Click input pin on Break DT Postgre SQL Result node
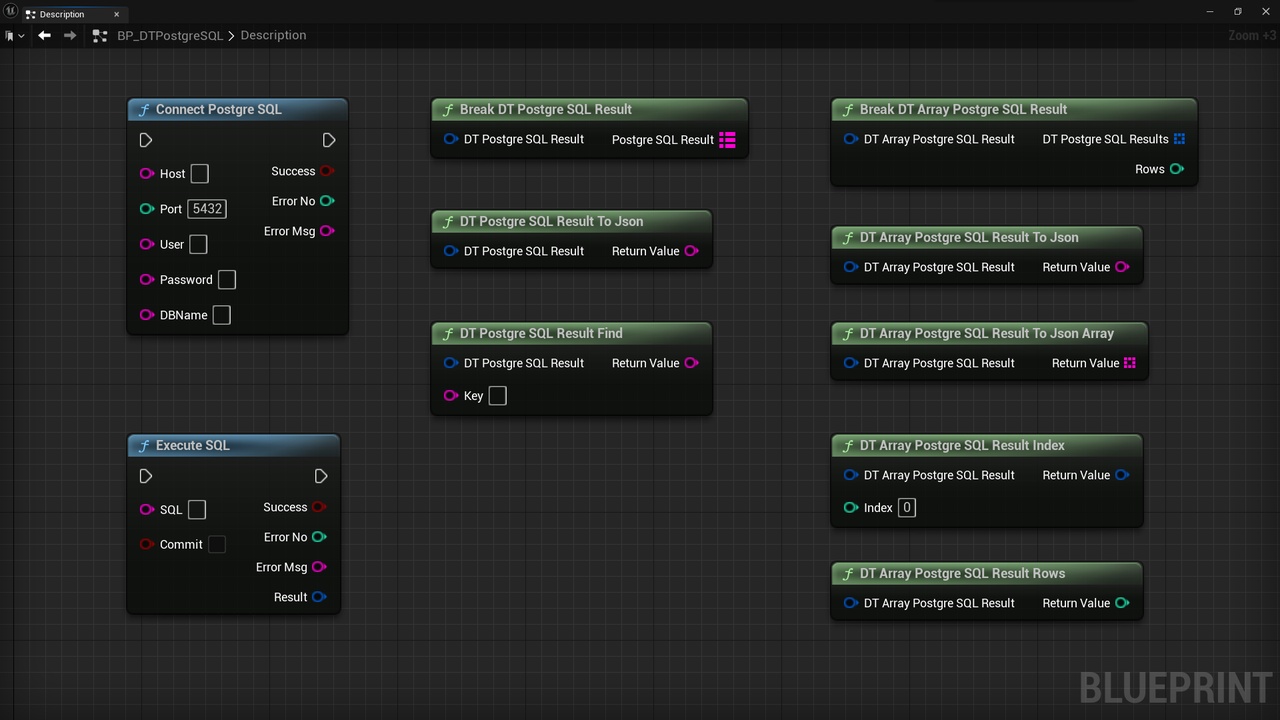Viewport: 1280px width, 720px height. click(x=451, y=139)
